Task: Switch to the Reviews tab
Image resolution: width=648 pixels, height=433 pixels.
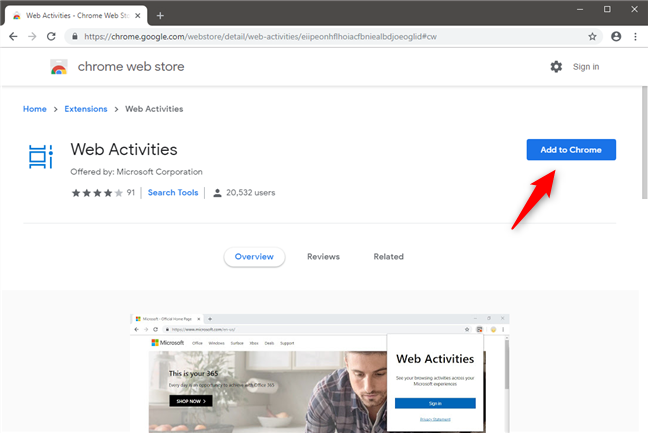Action: (323, 257)
